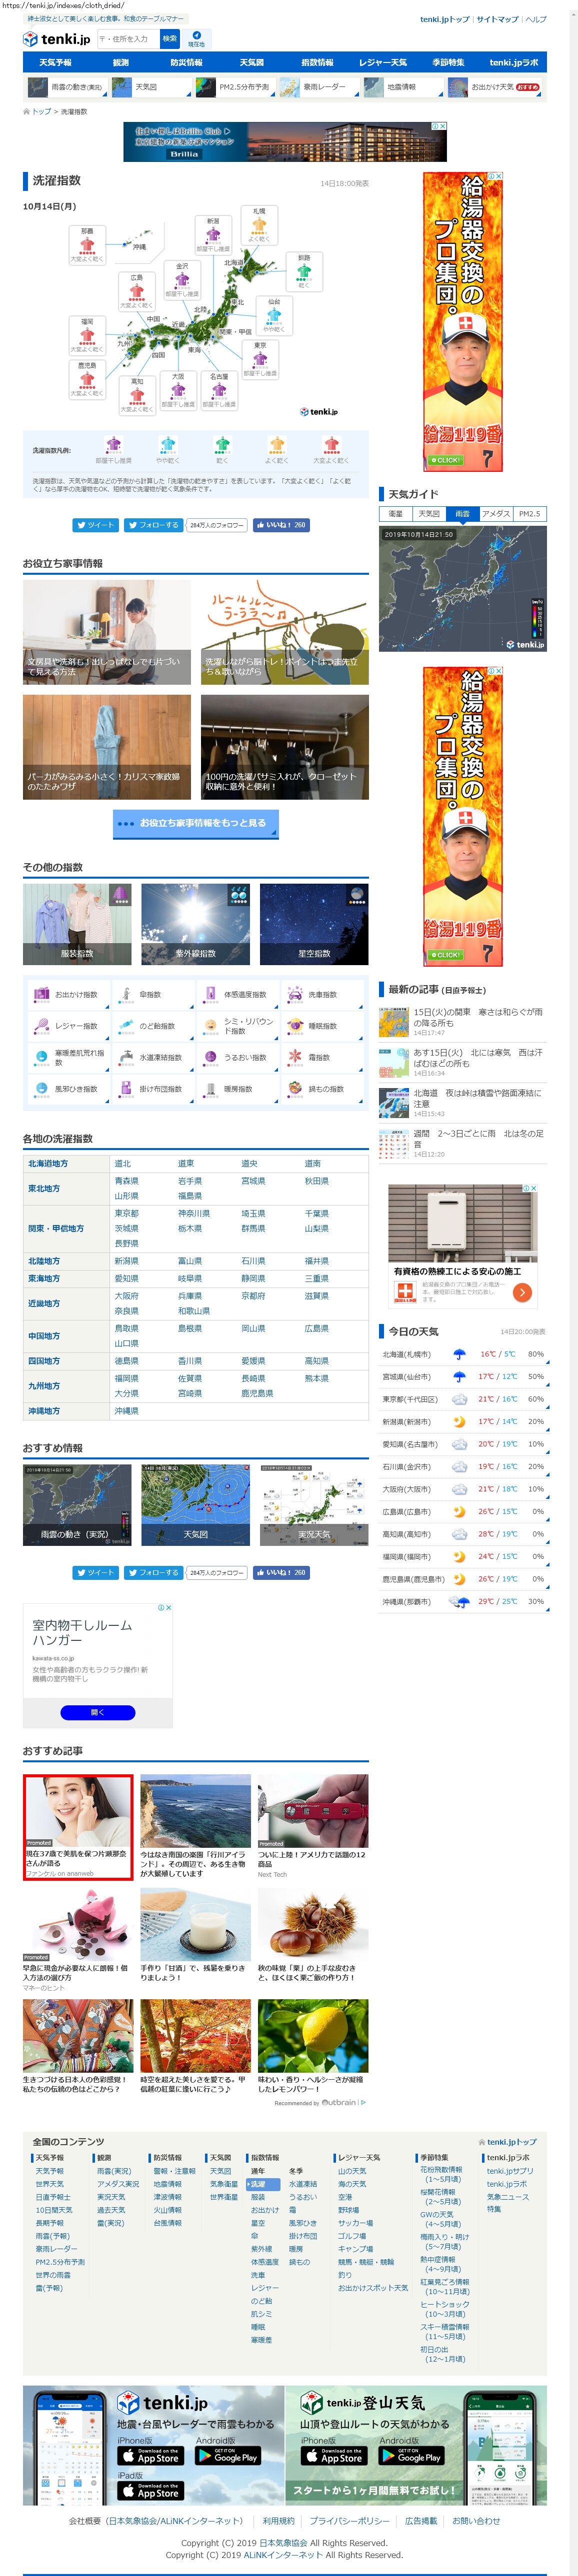578x2576 pixels.
Task: Click the 検索 search button
Action: pyautogui.click(x=169, y=38)
